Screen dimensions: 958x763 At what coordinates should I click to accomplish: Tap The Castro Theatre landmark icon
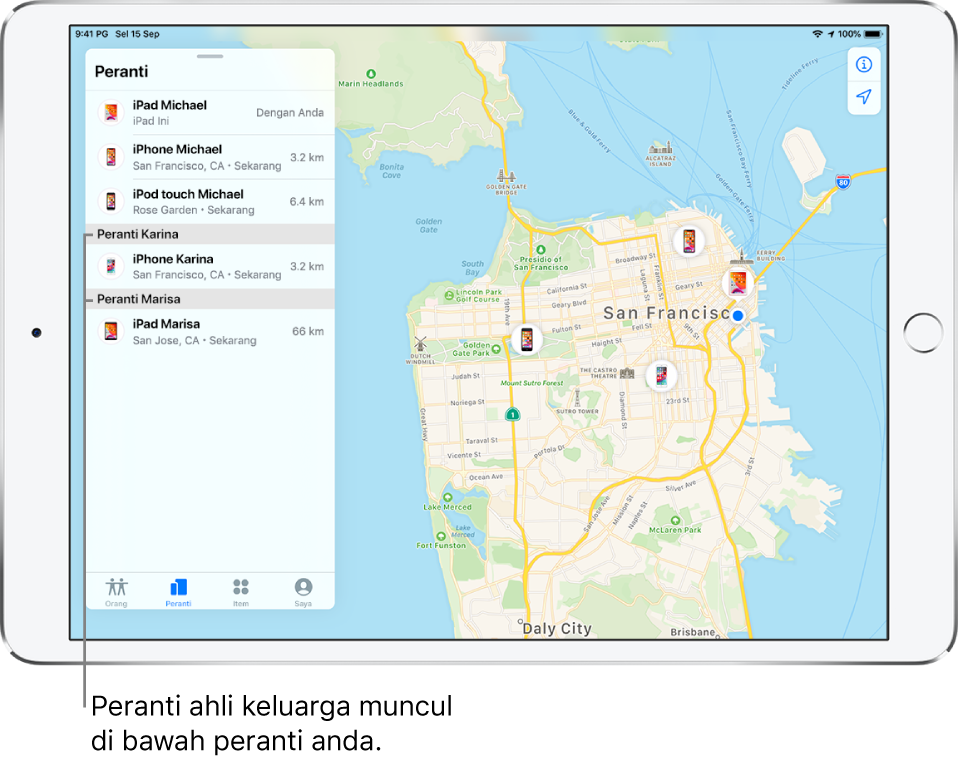(x=627, y=373)
